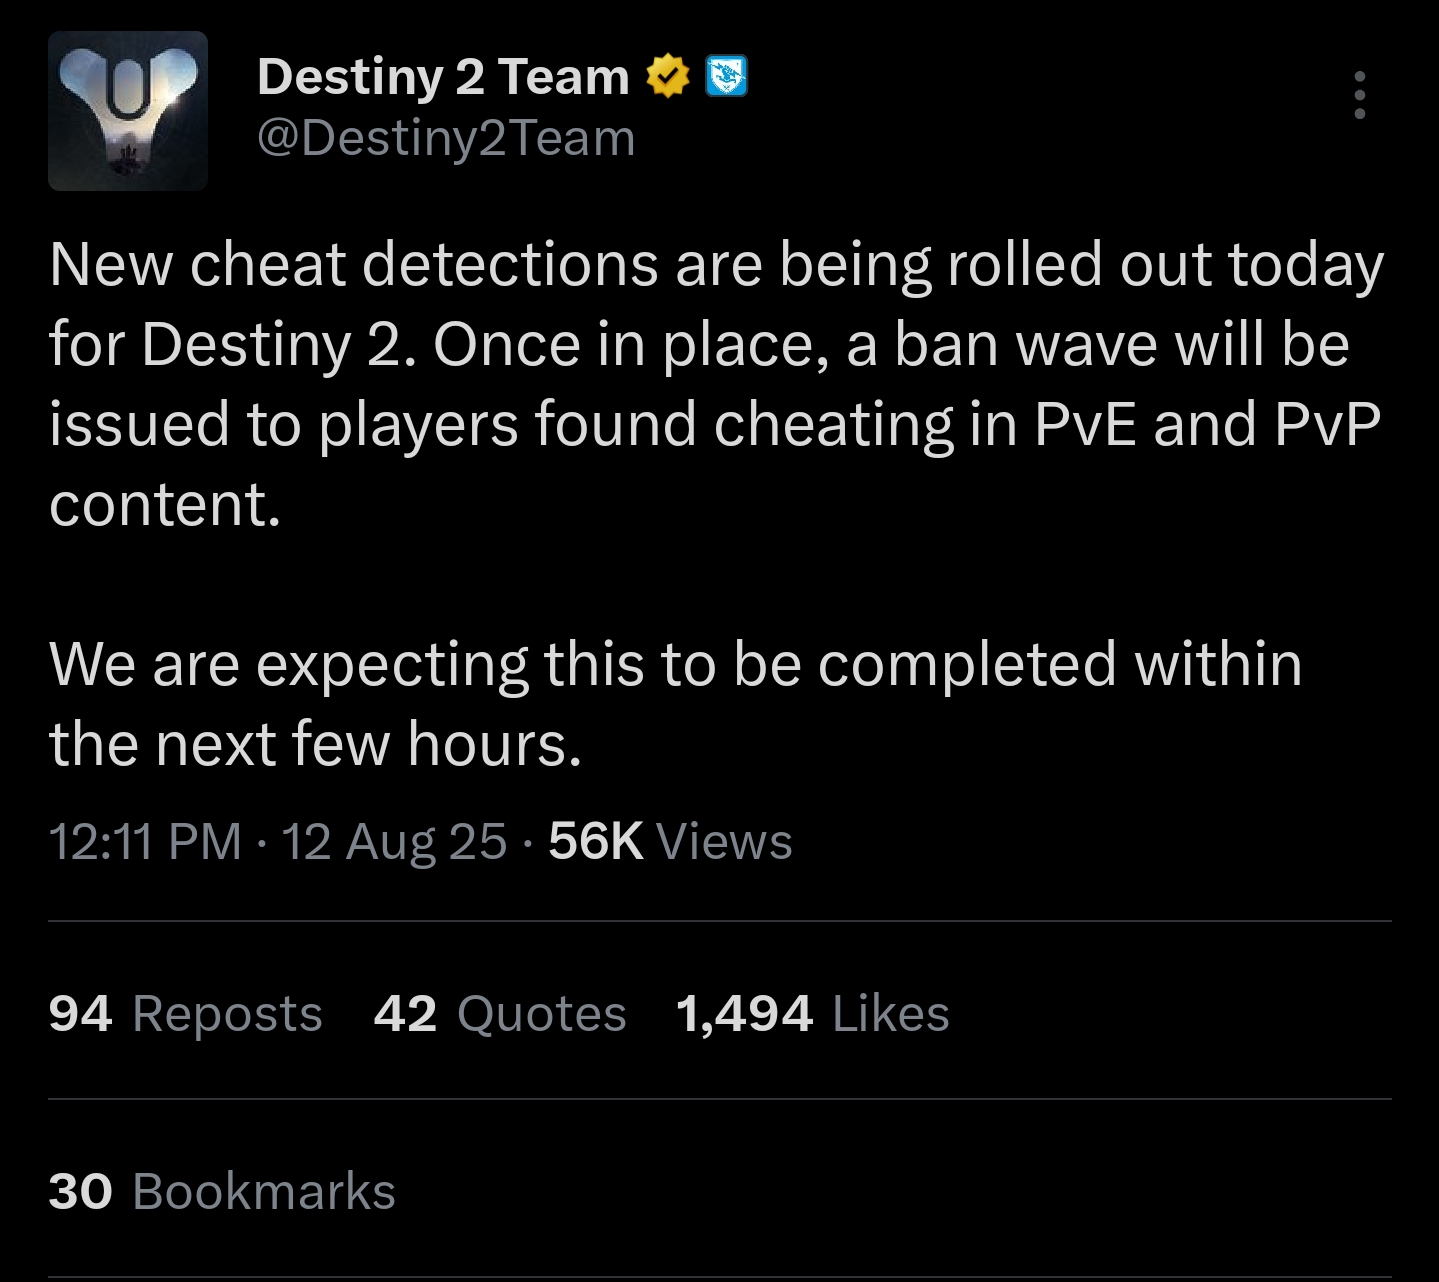Click 'PvE and PvP' in the tweet text
Image resolution: width=1439 pixels, height=1282 pixels.
(x=1207, y=424)
